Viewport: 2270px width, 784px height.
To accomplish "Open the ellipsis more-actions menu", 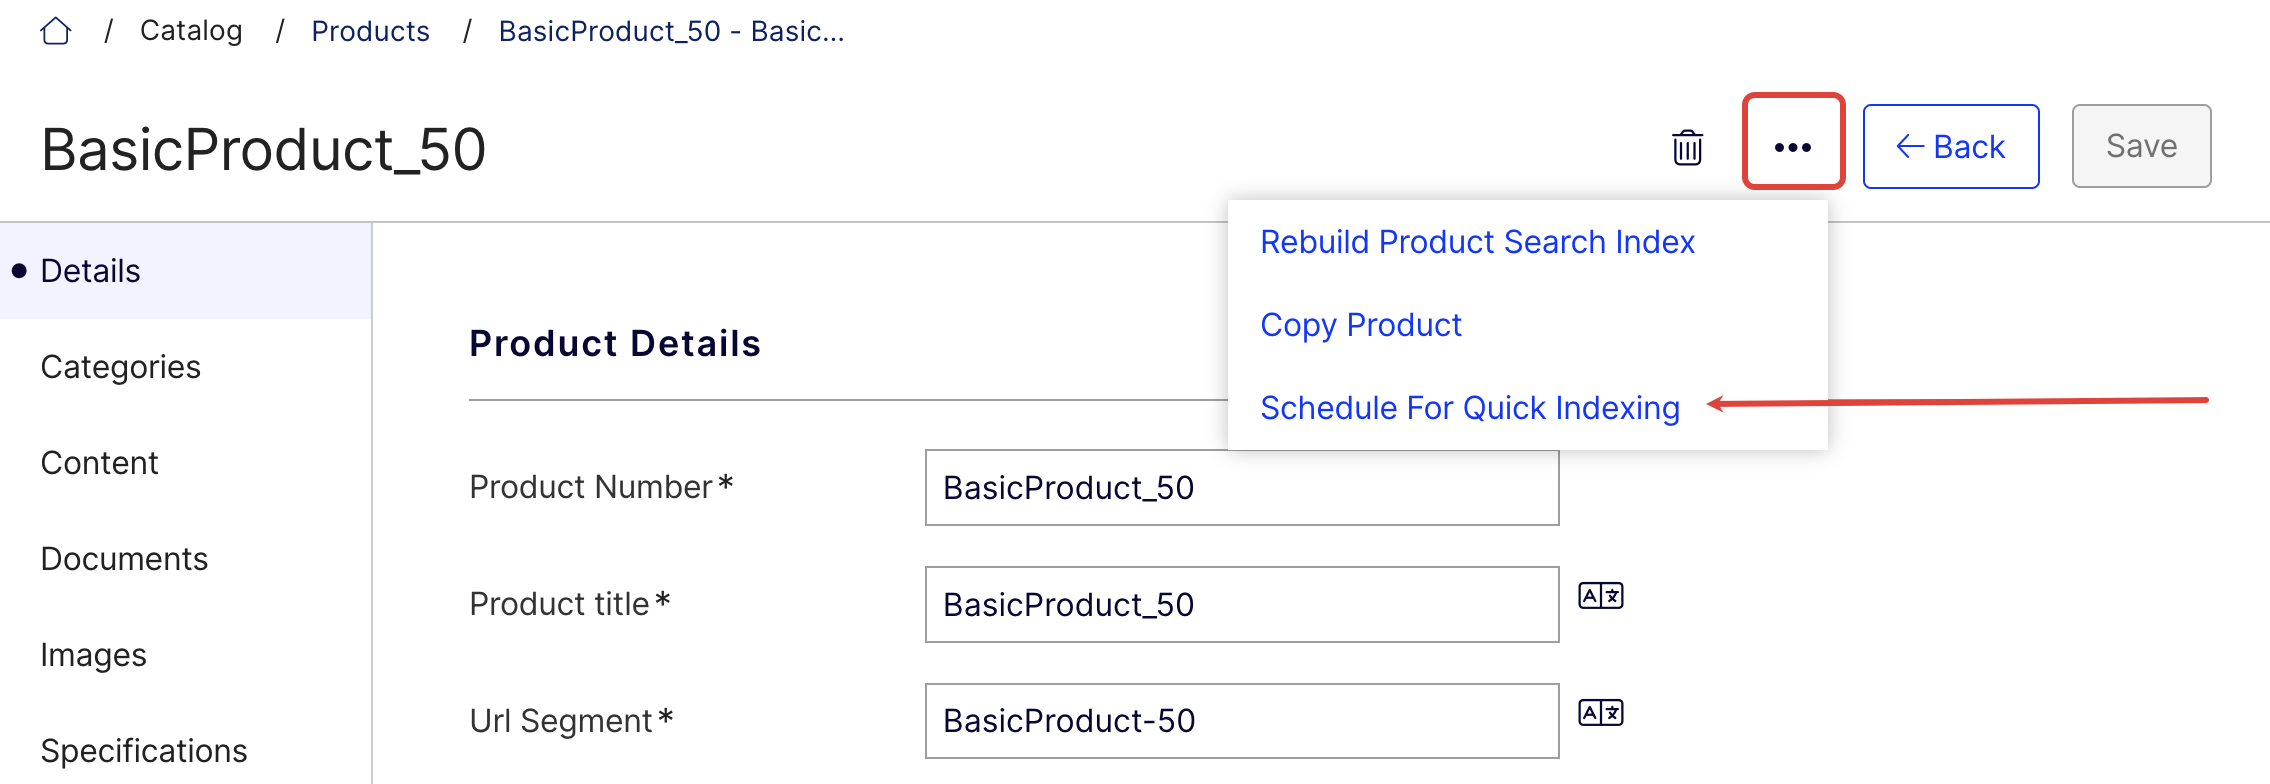I will pyautogui.click(x=1793, y=145).
